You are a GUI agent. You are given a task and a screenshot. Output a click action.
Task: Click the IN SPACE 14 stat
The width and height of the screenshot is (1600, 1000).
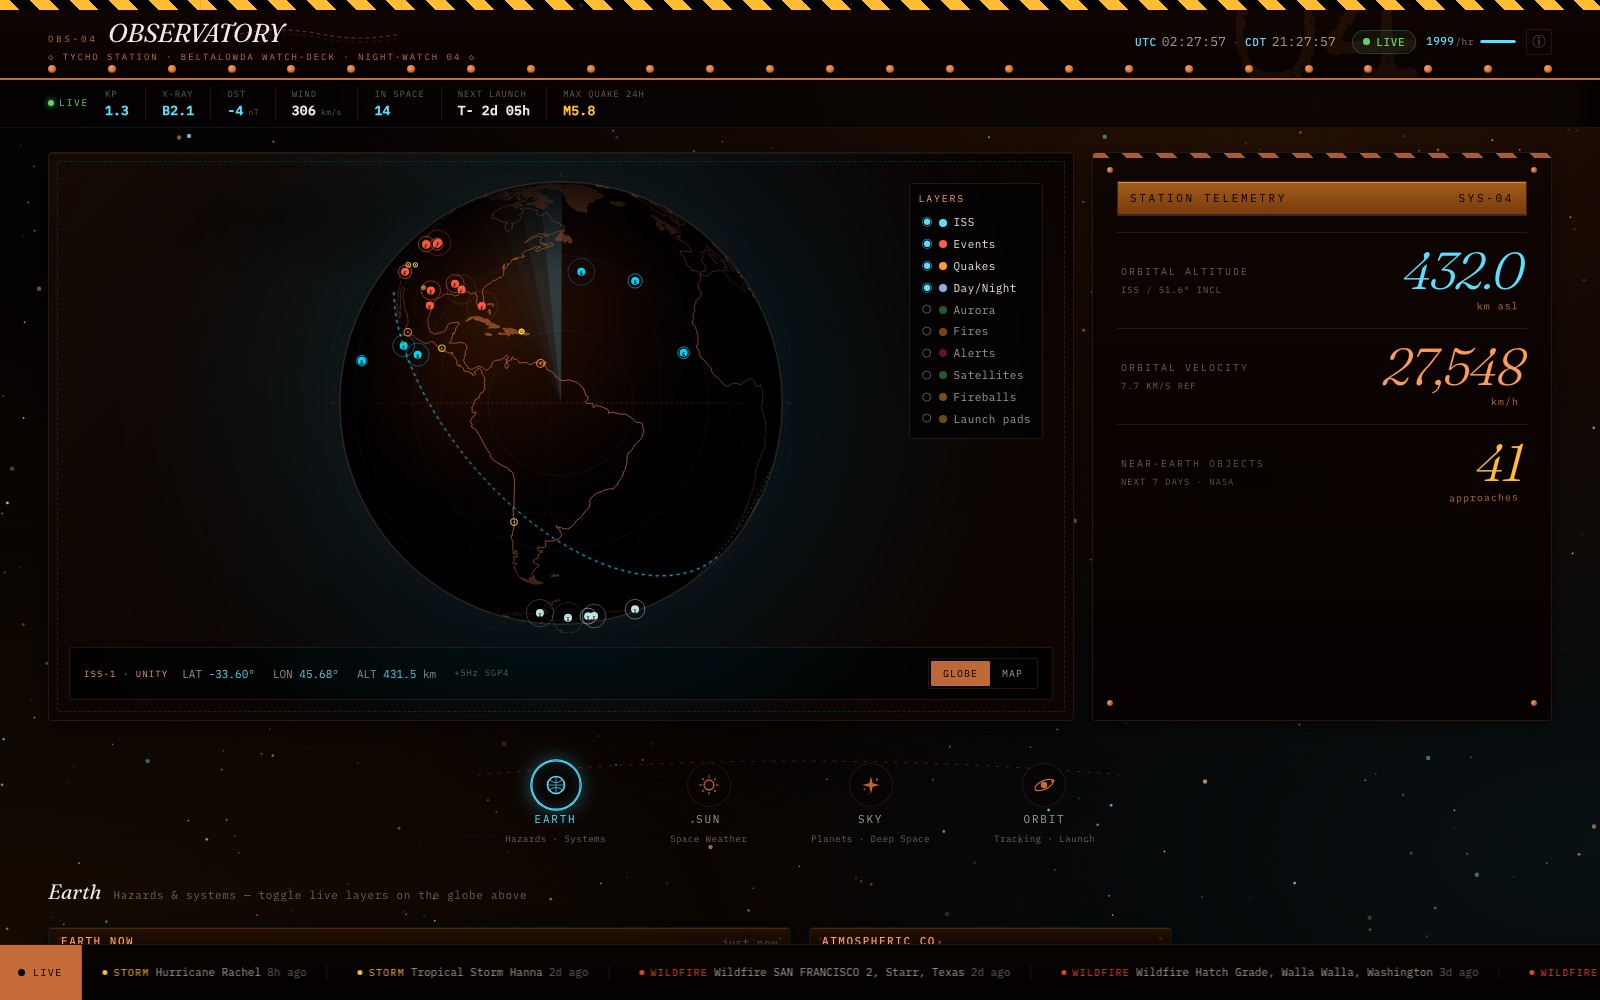click(x=399, y=103)
